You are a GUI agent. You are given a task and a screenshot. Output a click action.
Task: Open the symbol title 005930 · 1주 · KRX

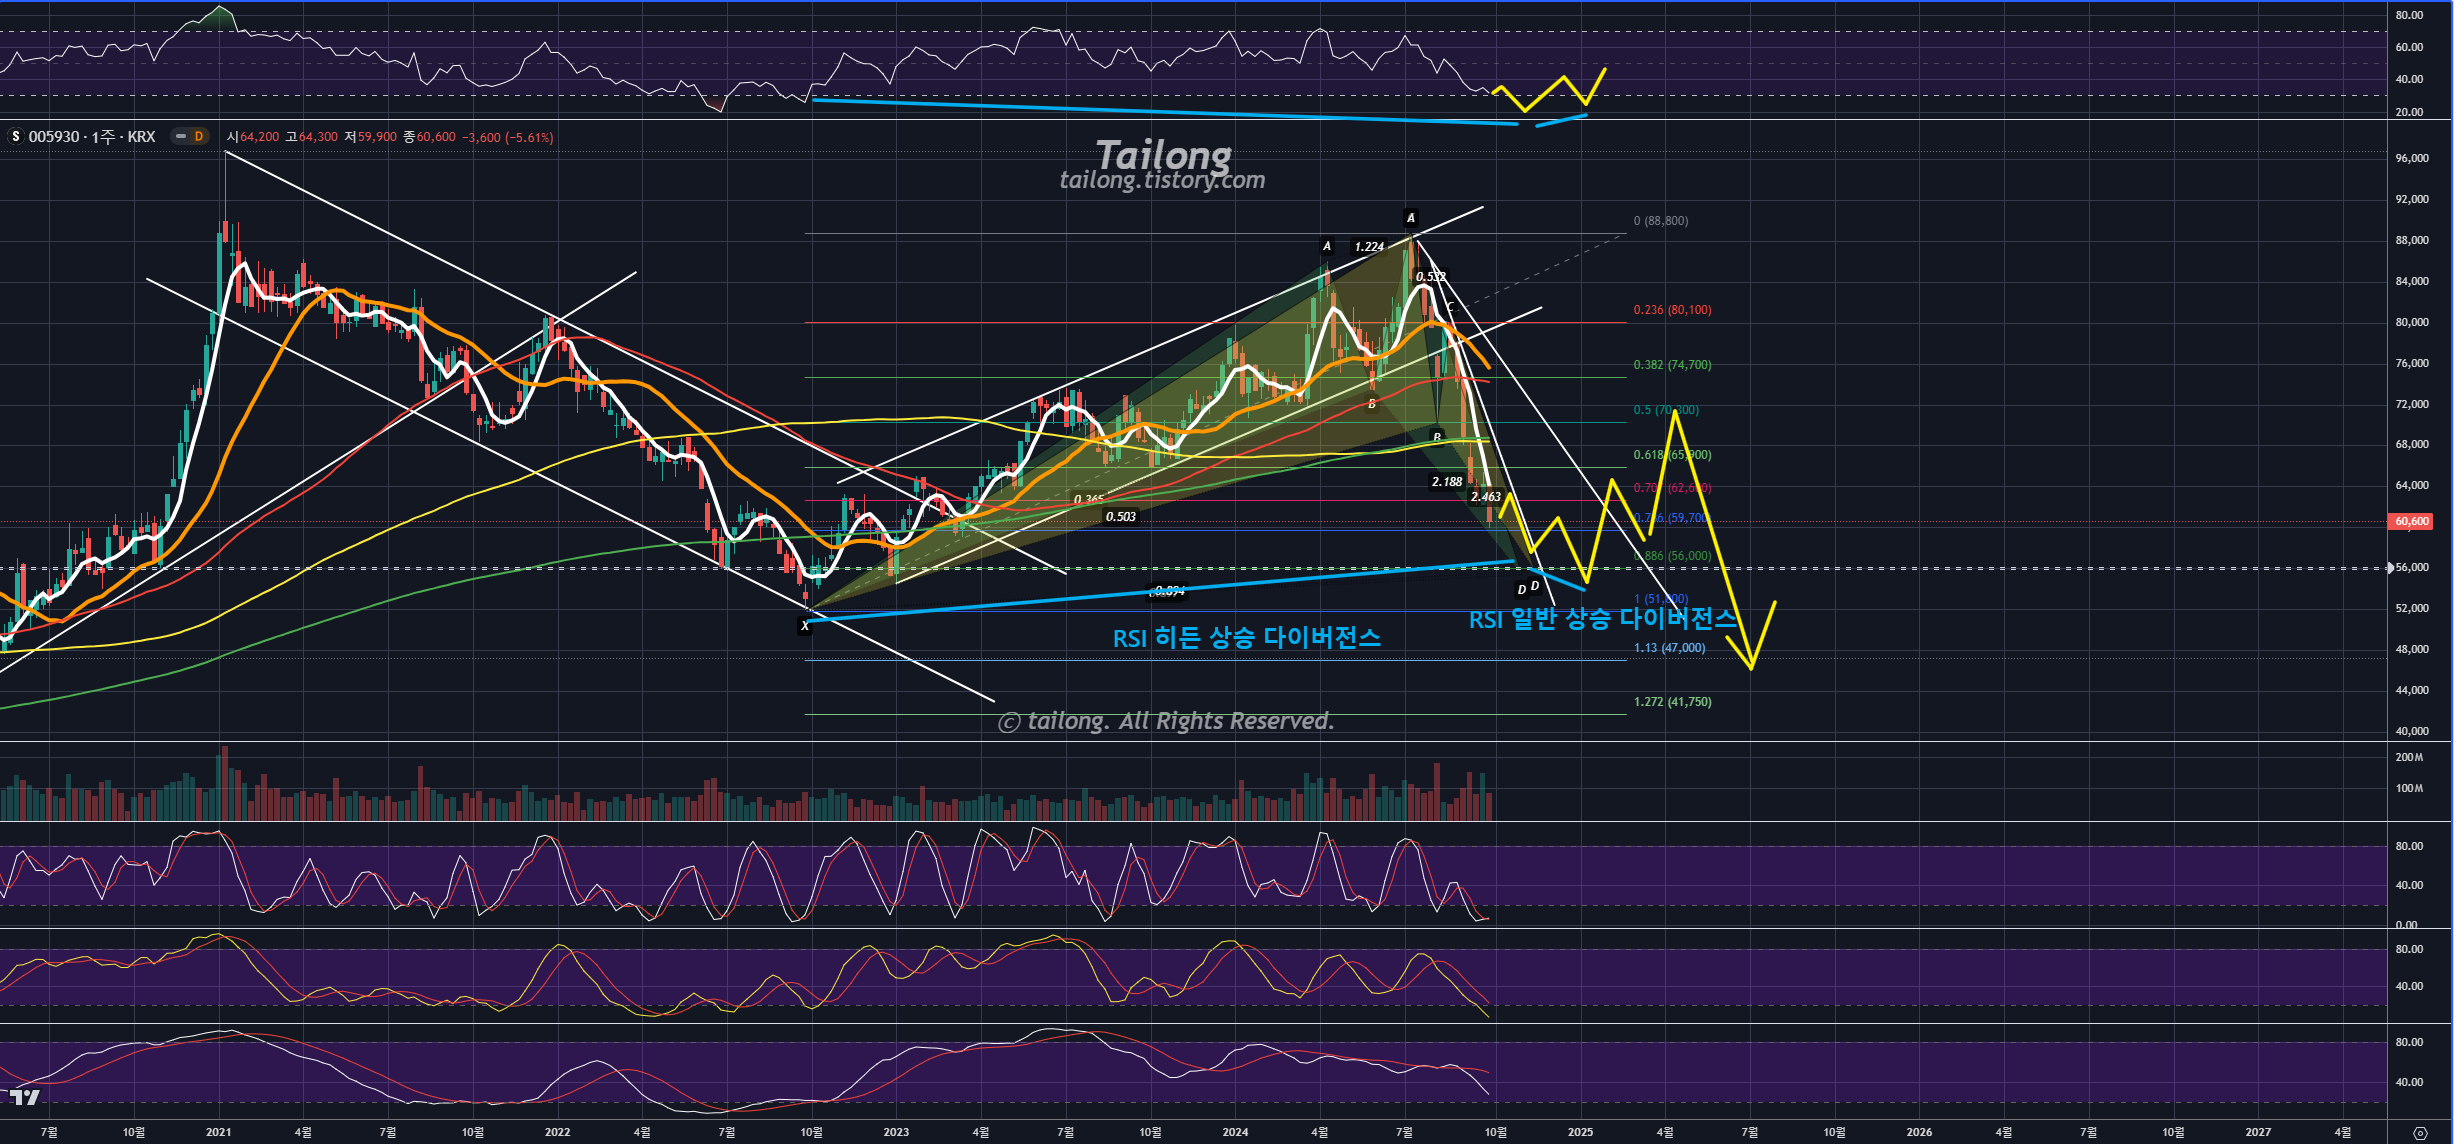92,137
